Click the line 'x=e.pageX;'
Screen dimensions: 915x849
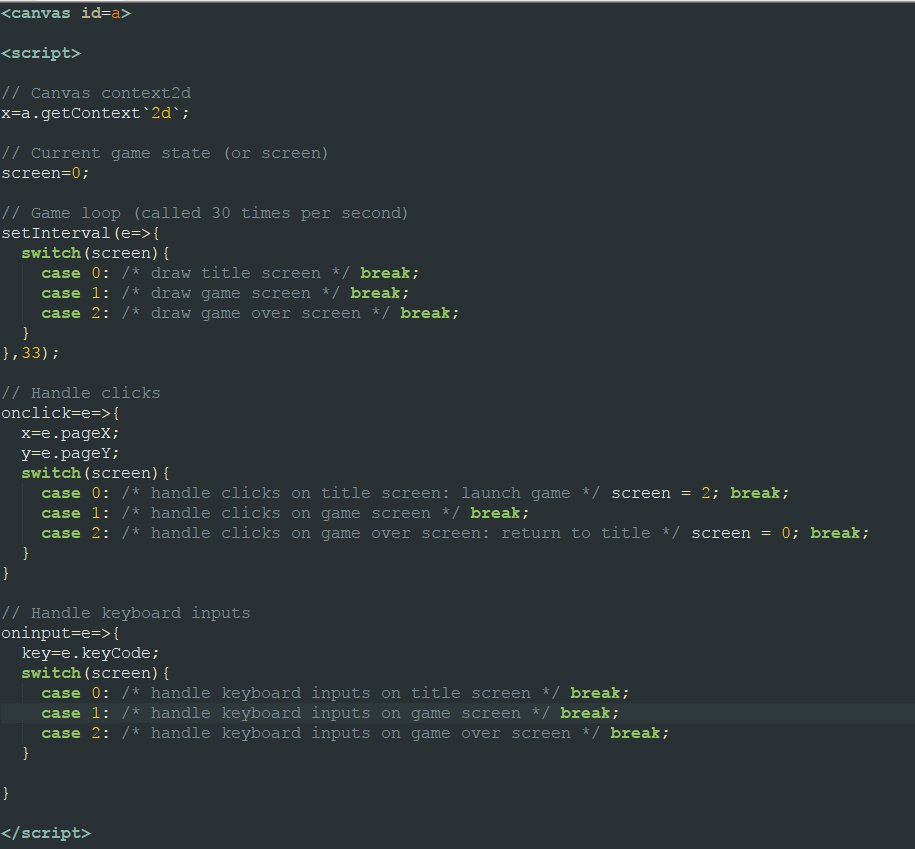click(70, 433)
